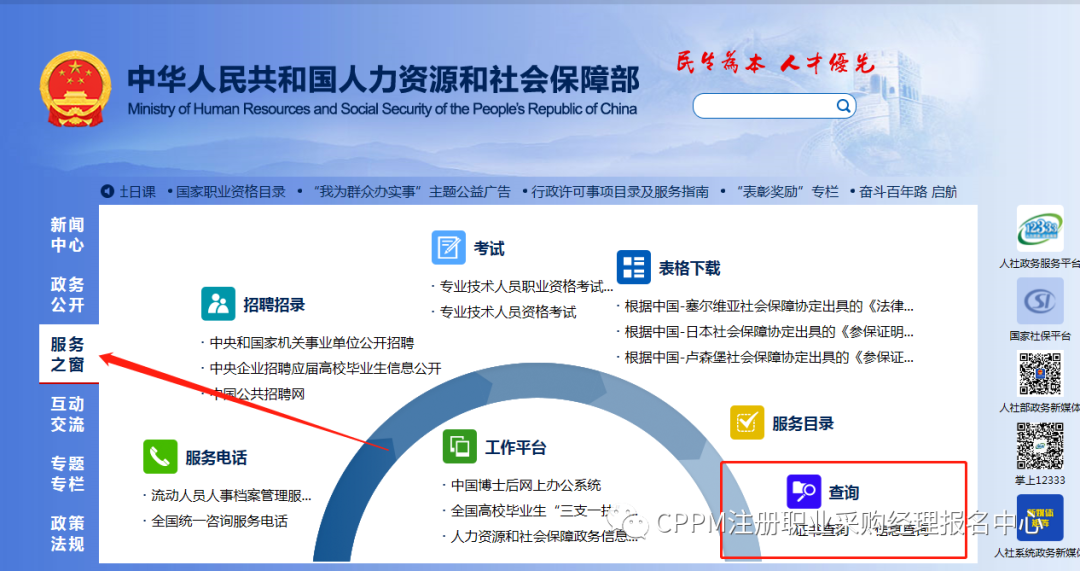Screen dimensions: 1080x571
Task: Switch to 政策法规 sidebar tab
Action: tap(68, 534)
